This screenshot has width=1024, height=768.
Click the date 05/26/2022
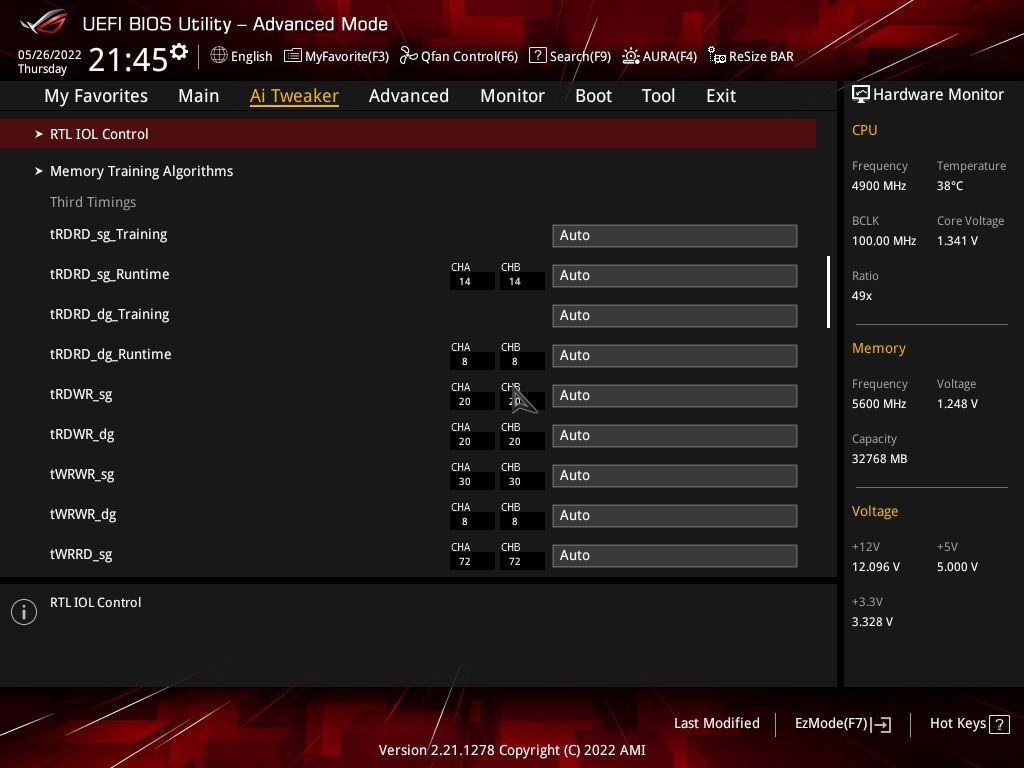[x=50, y=55]
